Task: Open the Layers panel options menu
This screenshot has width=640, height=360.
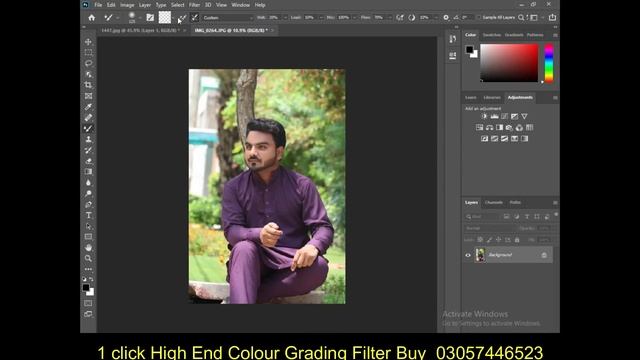Action: pos(555,202)
